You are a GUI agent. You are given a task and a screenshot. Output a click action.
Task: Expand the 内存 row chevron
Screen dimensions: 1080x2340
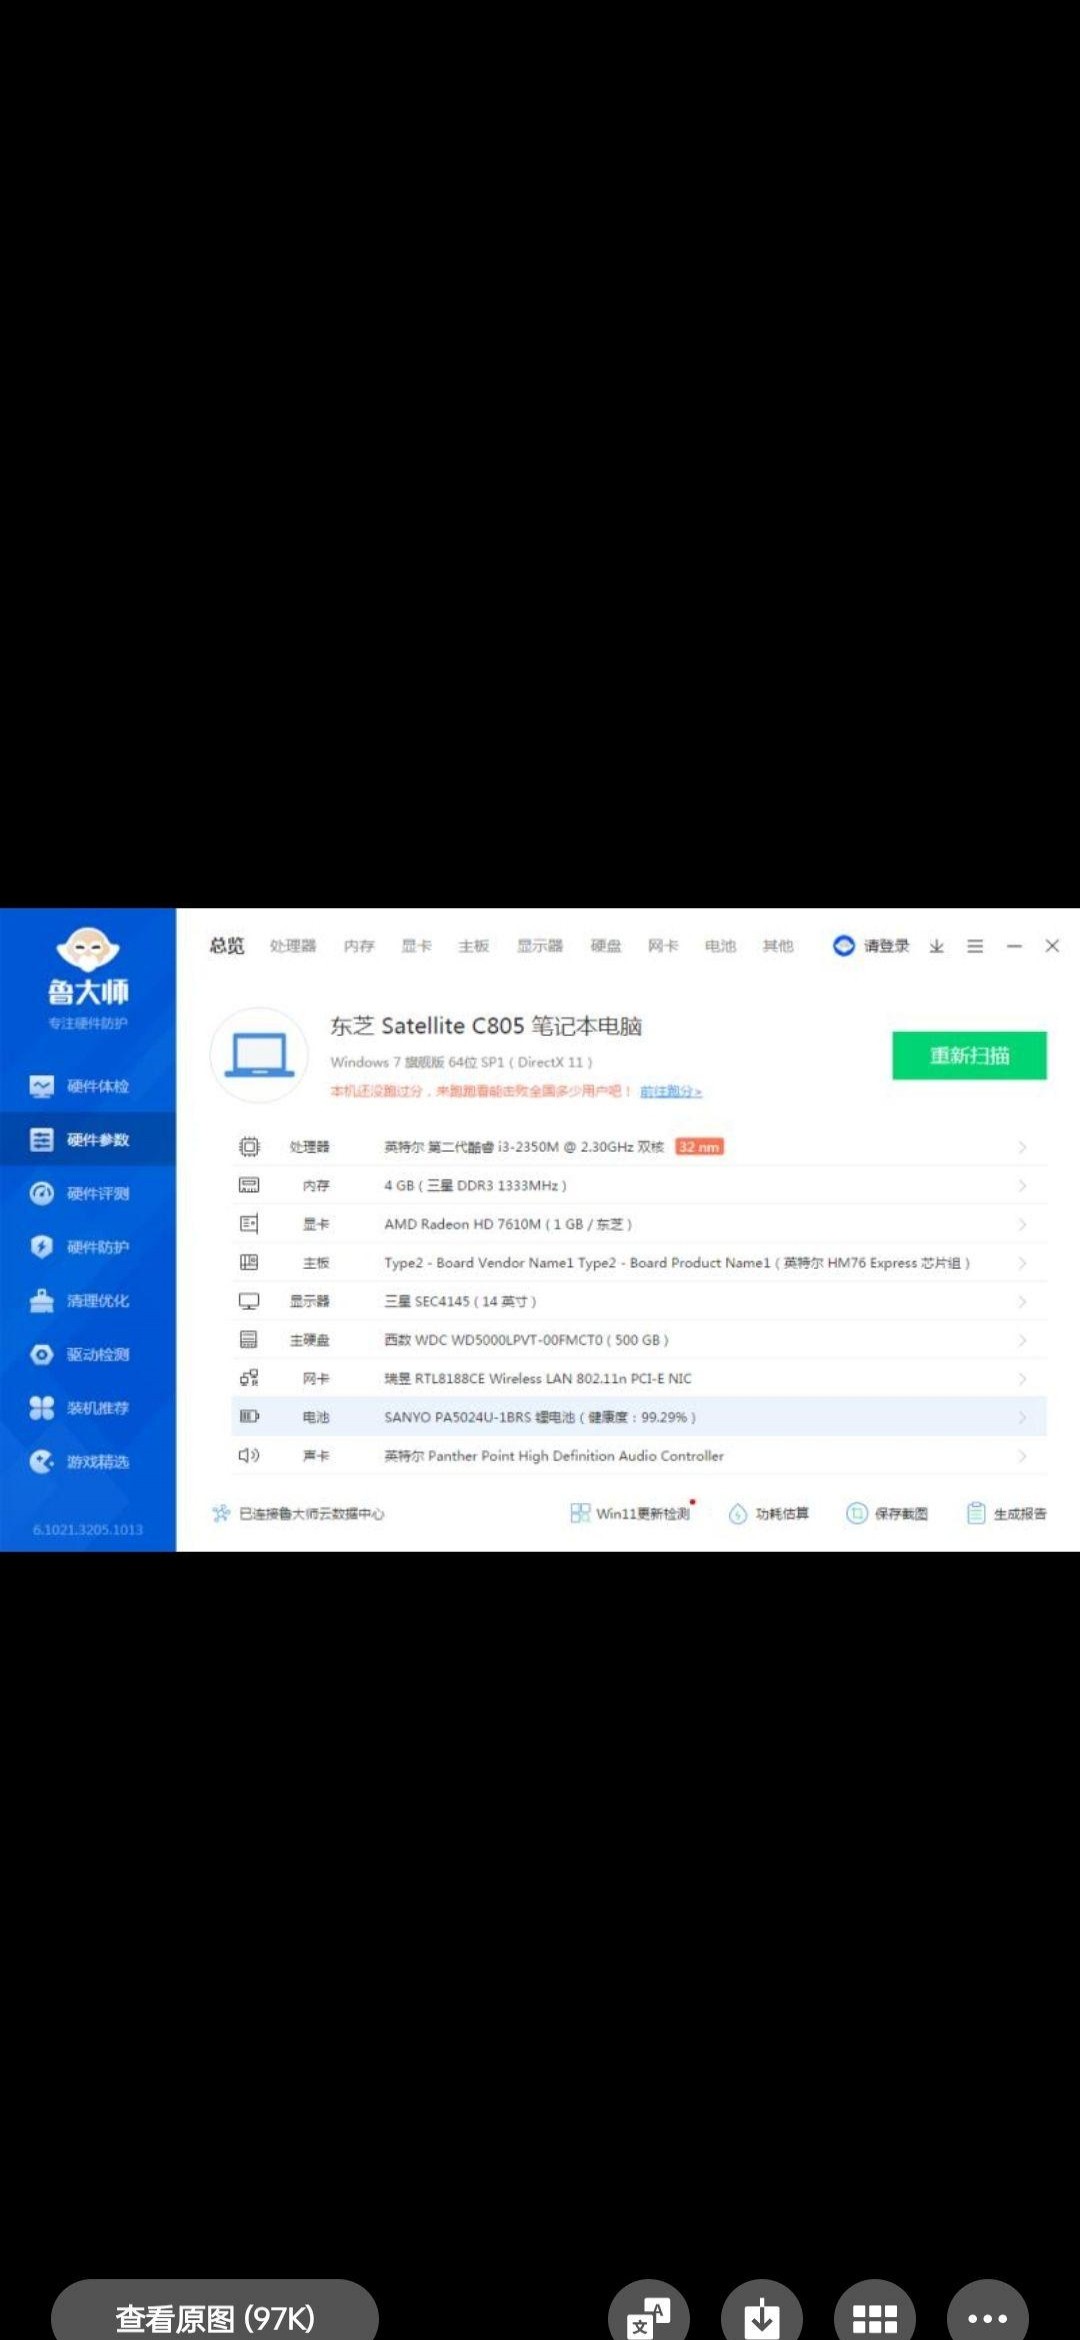point(1022,1186)
